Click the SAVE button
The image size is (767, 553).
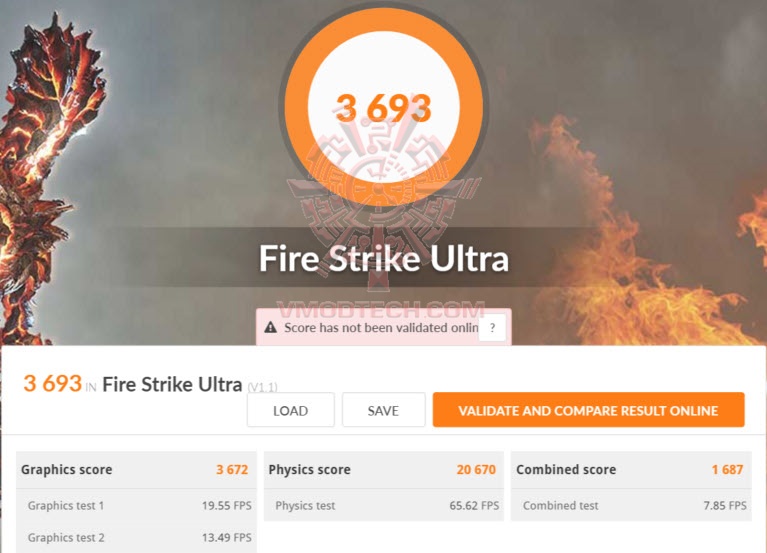pyautogui.click(x=384, y=410)
